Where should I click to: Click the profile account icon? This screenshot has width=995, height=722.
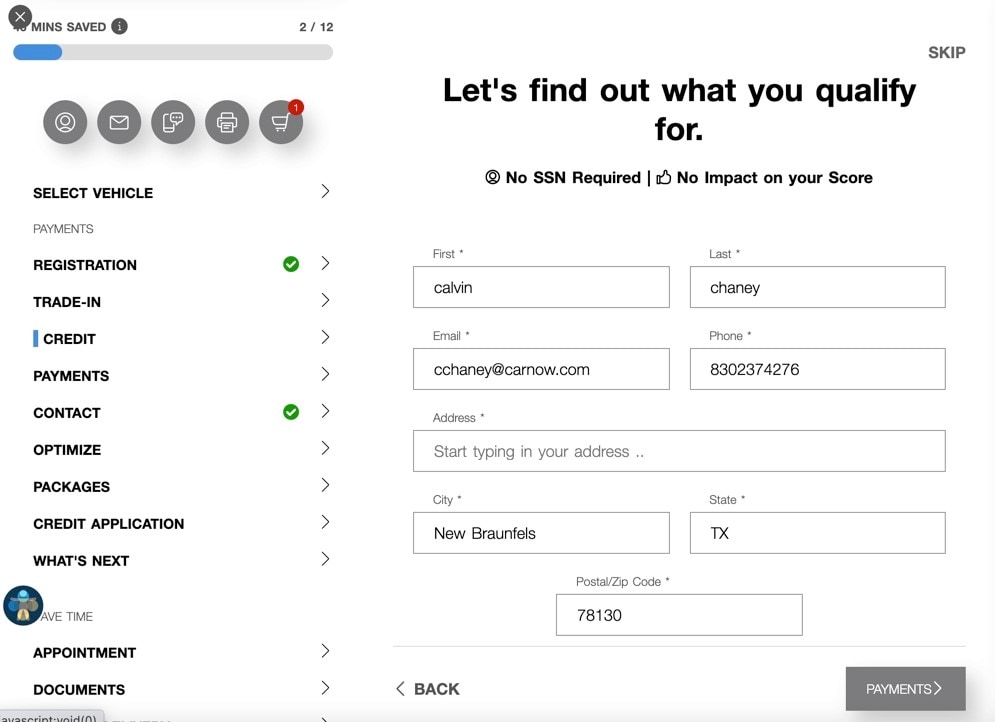65,123
